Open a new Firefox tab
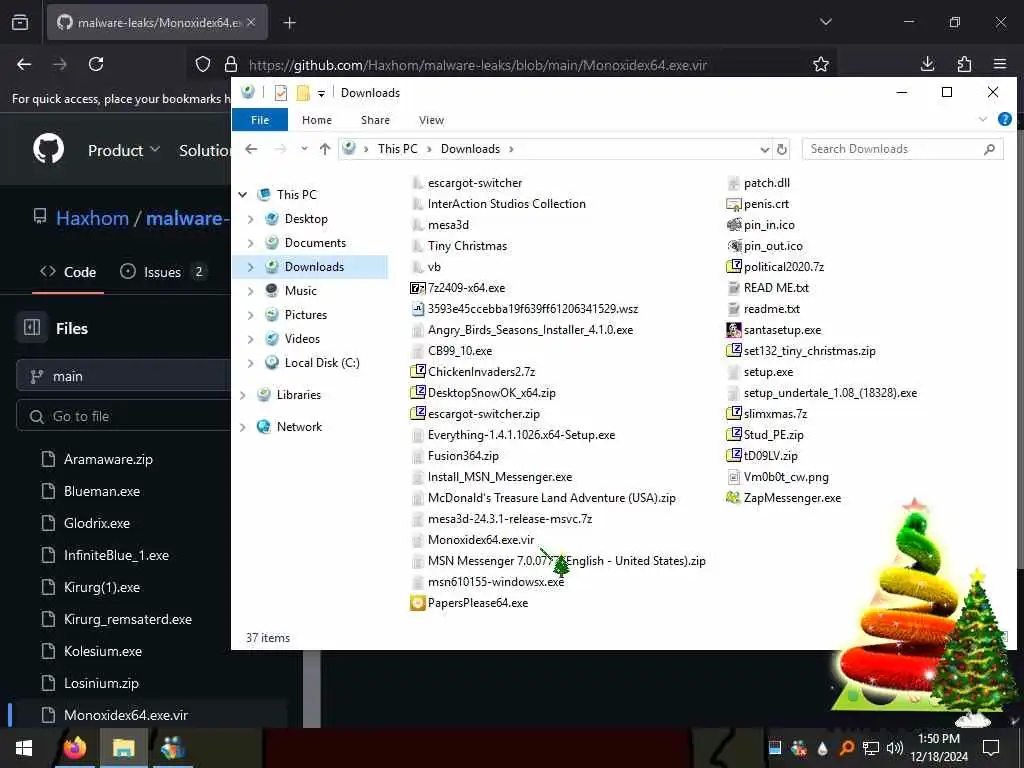This screenshot has height=768, width=1024. click(x=289, y=23)
